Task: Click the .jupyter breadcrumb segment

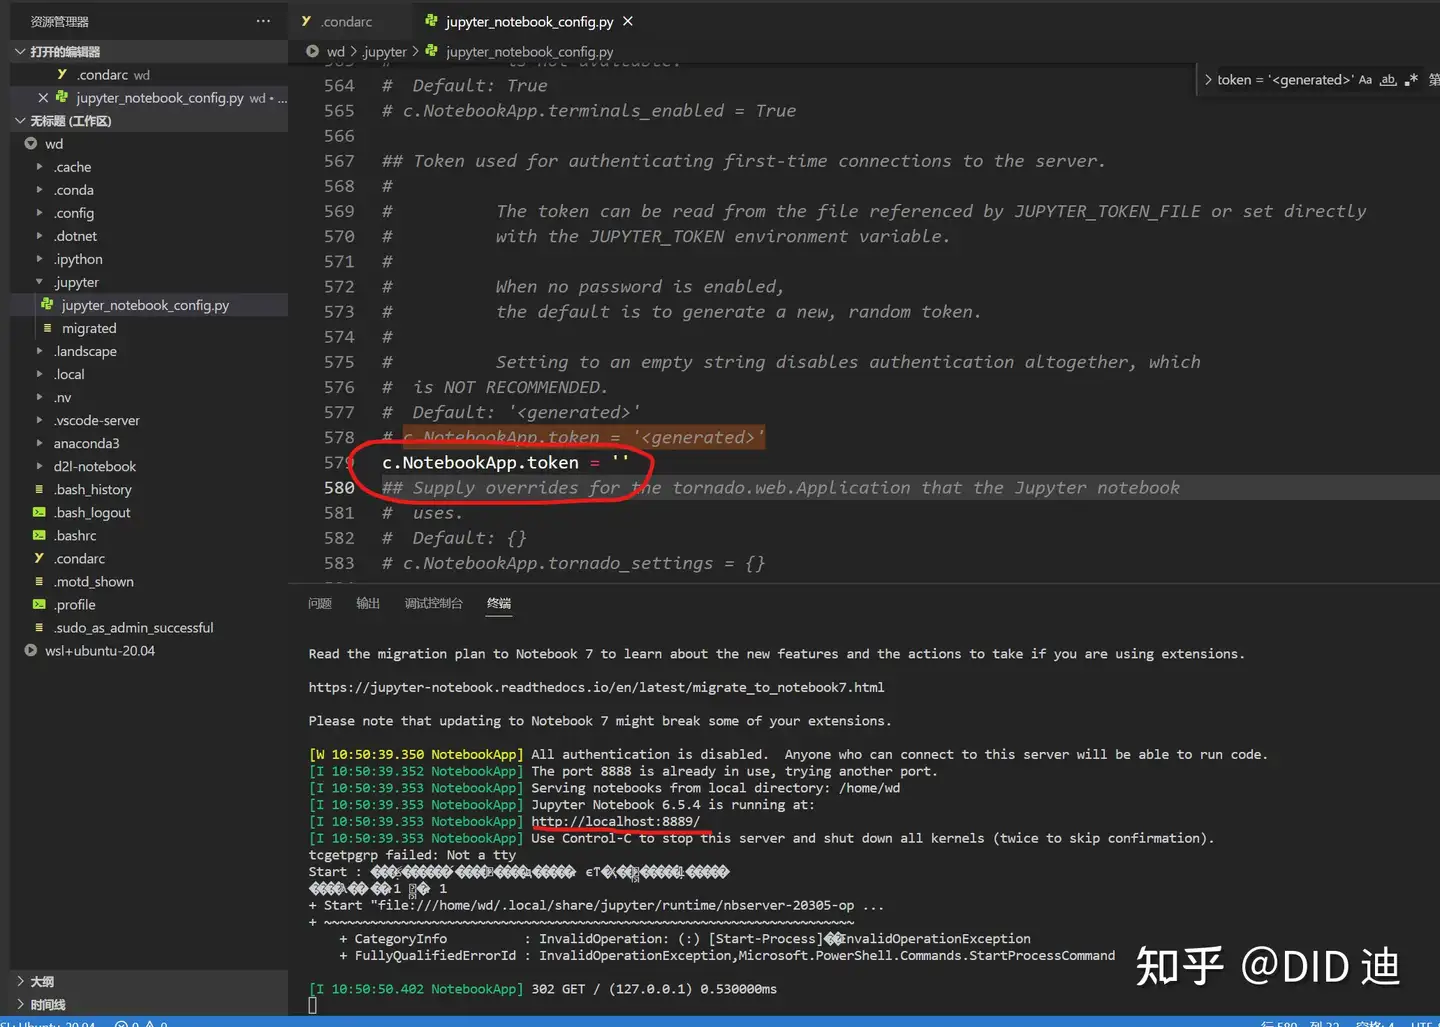Action: click(x=384, y=51)
